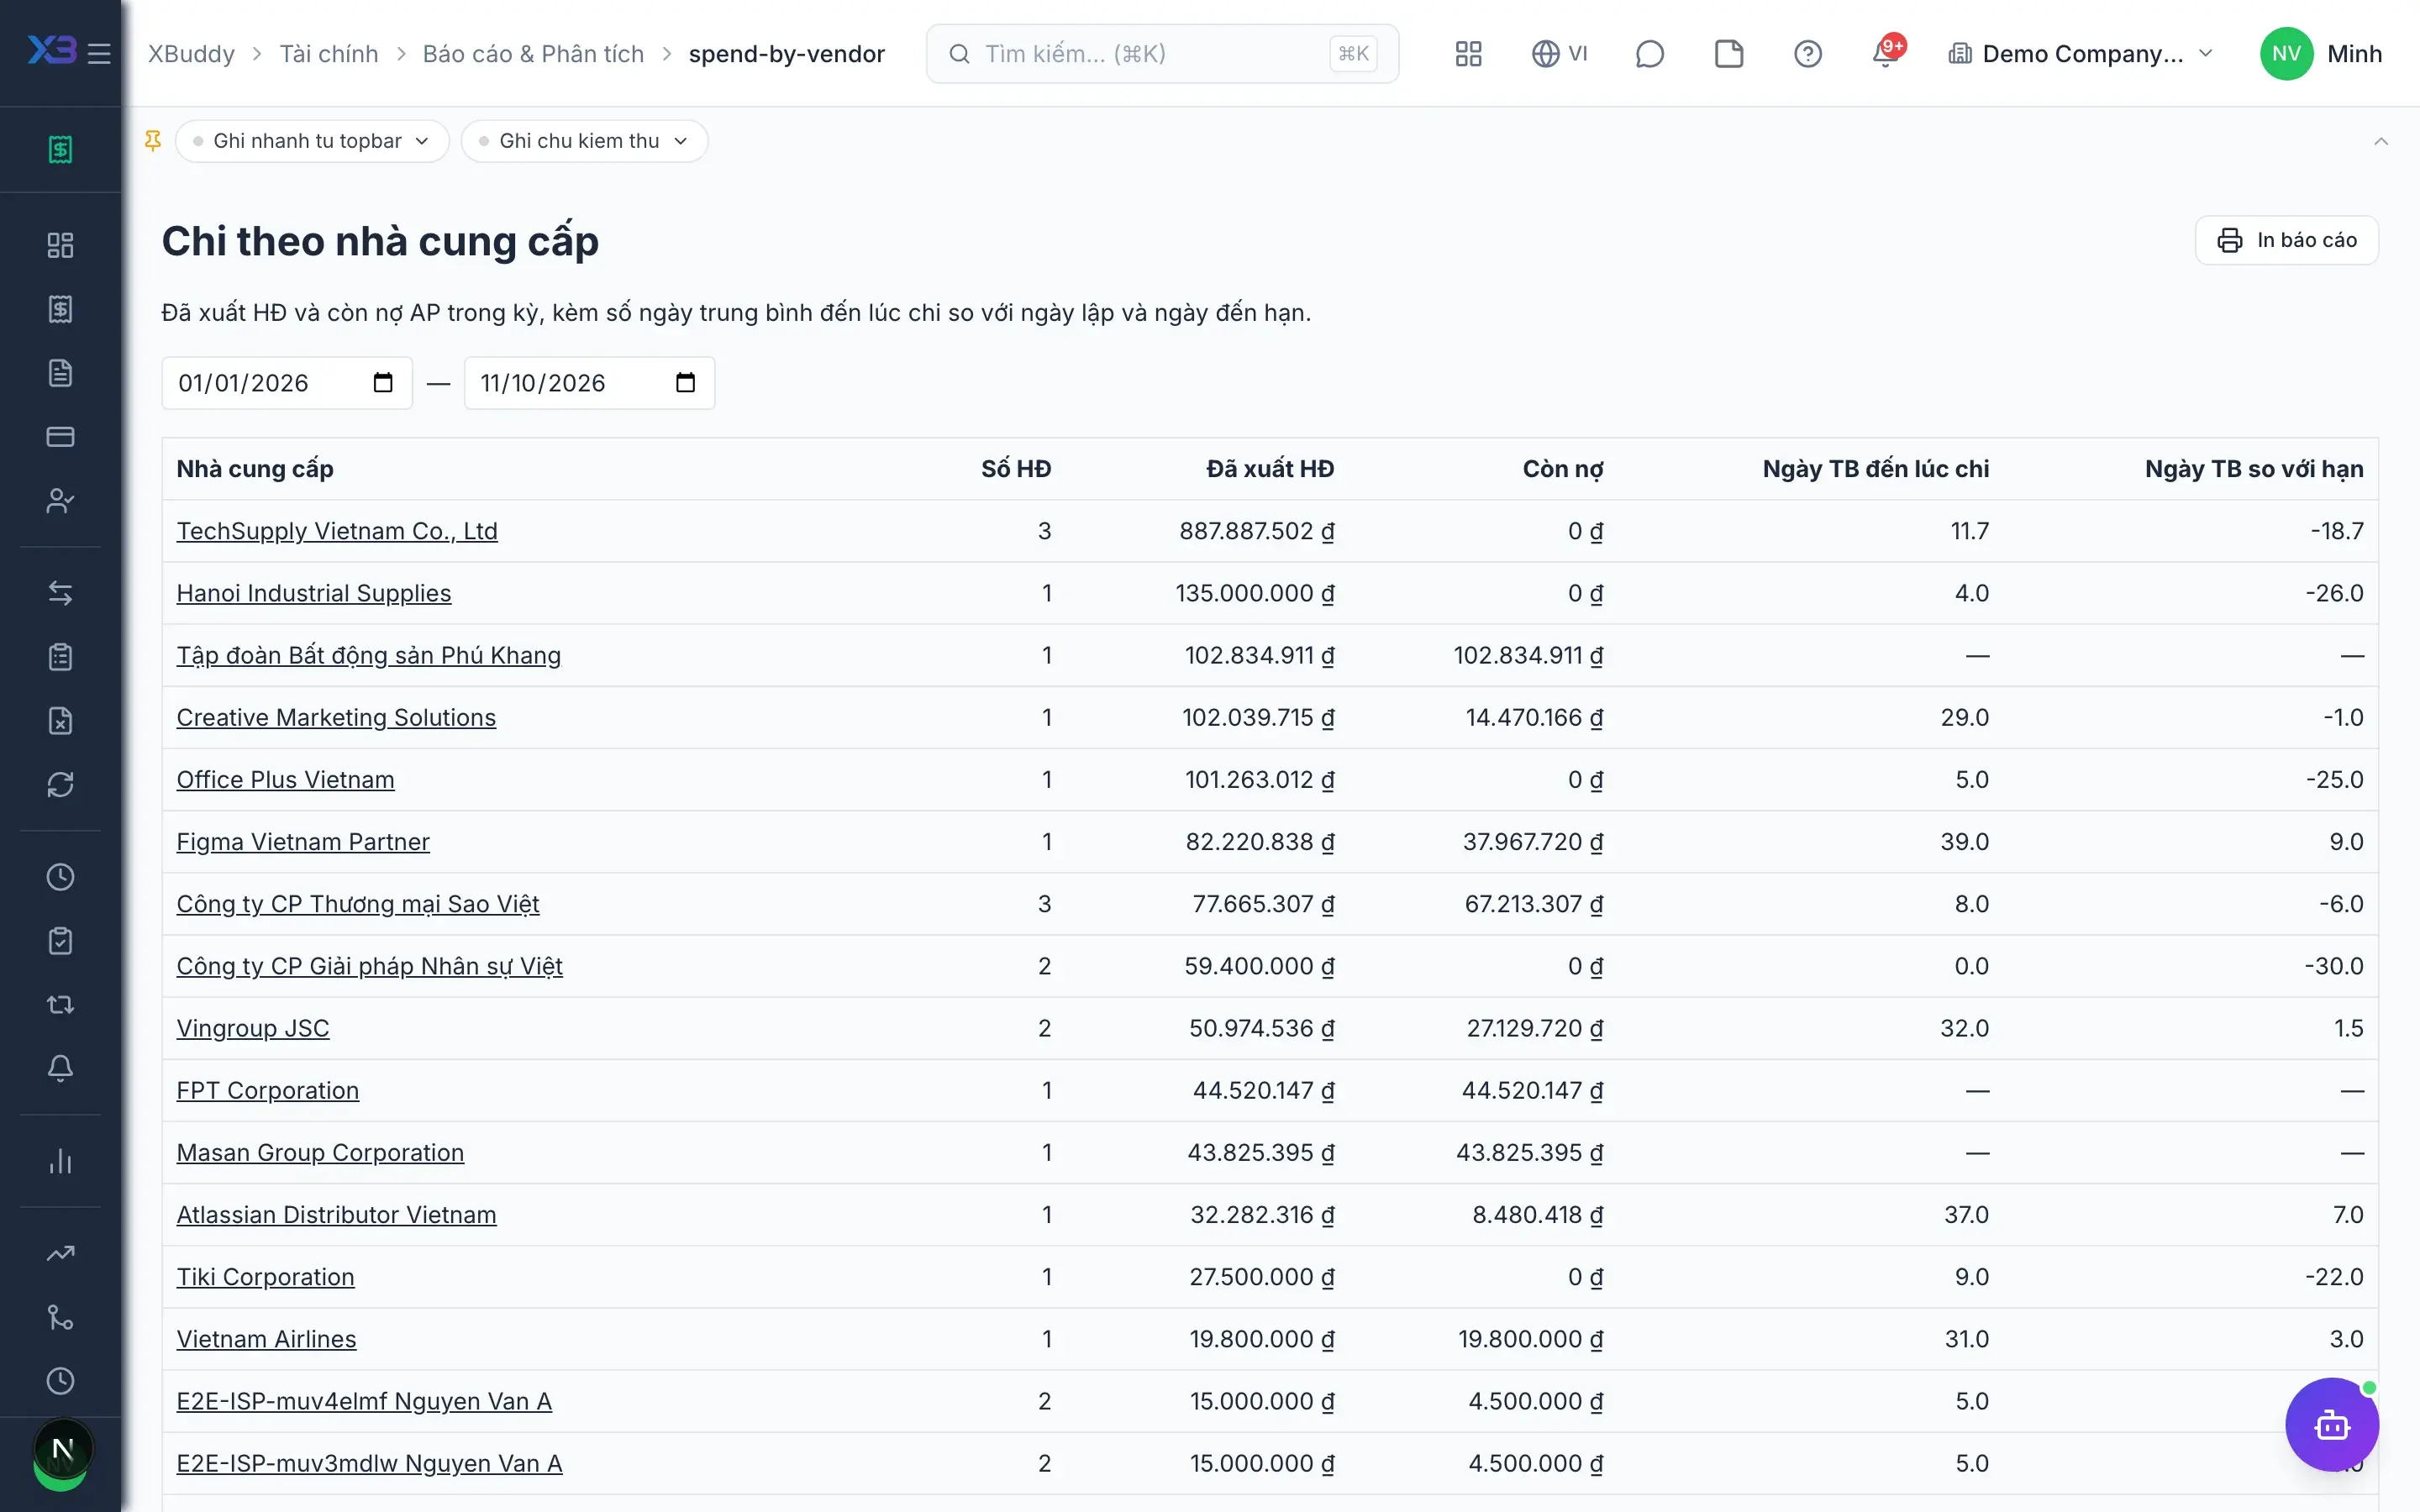This screenshot has width=2420, height=1512.
Task: Switch language using the VI globe selector
Action: point(1559,54)
